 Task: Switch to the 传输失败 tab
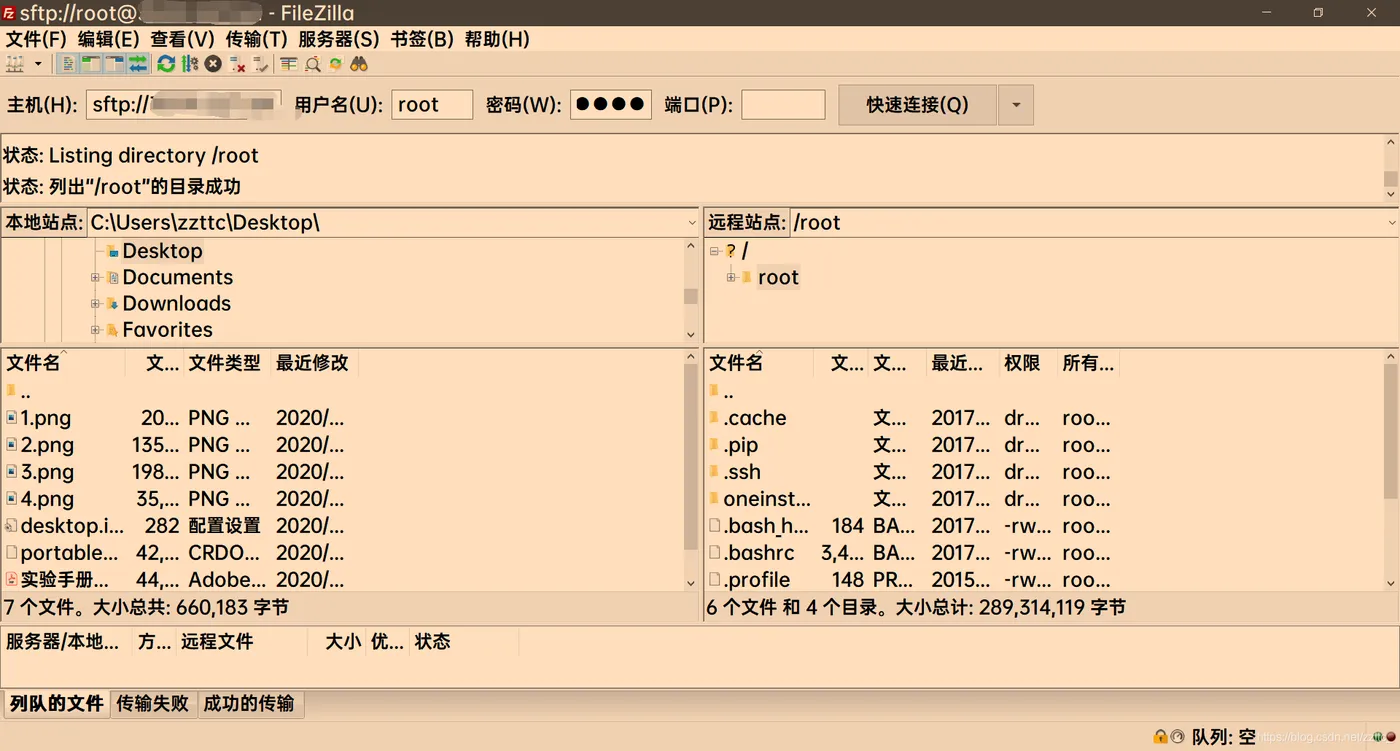click(x=153, y=703)
